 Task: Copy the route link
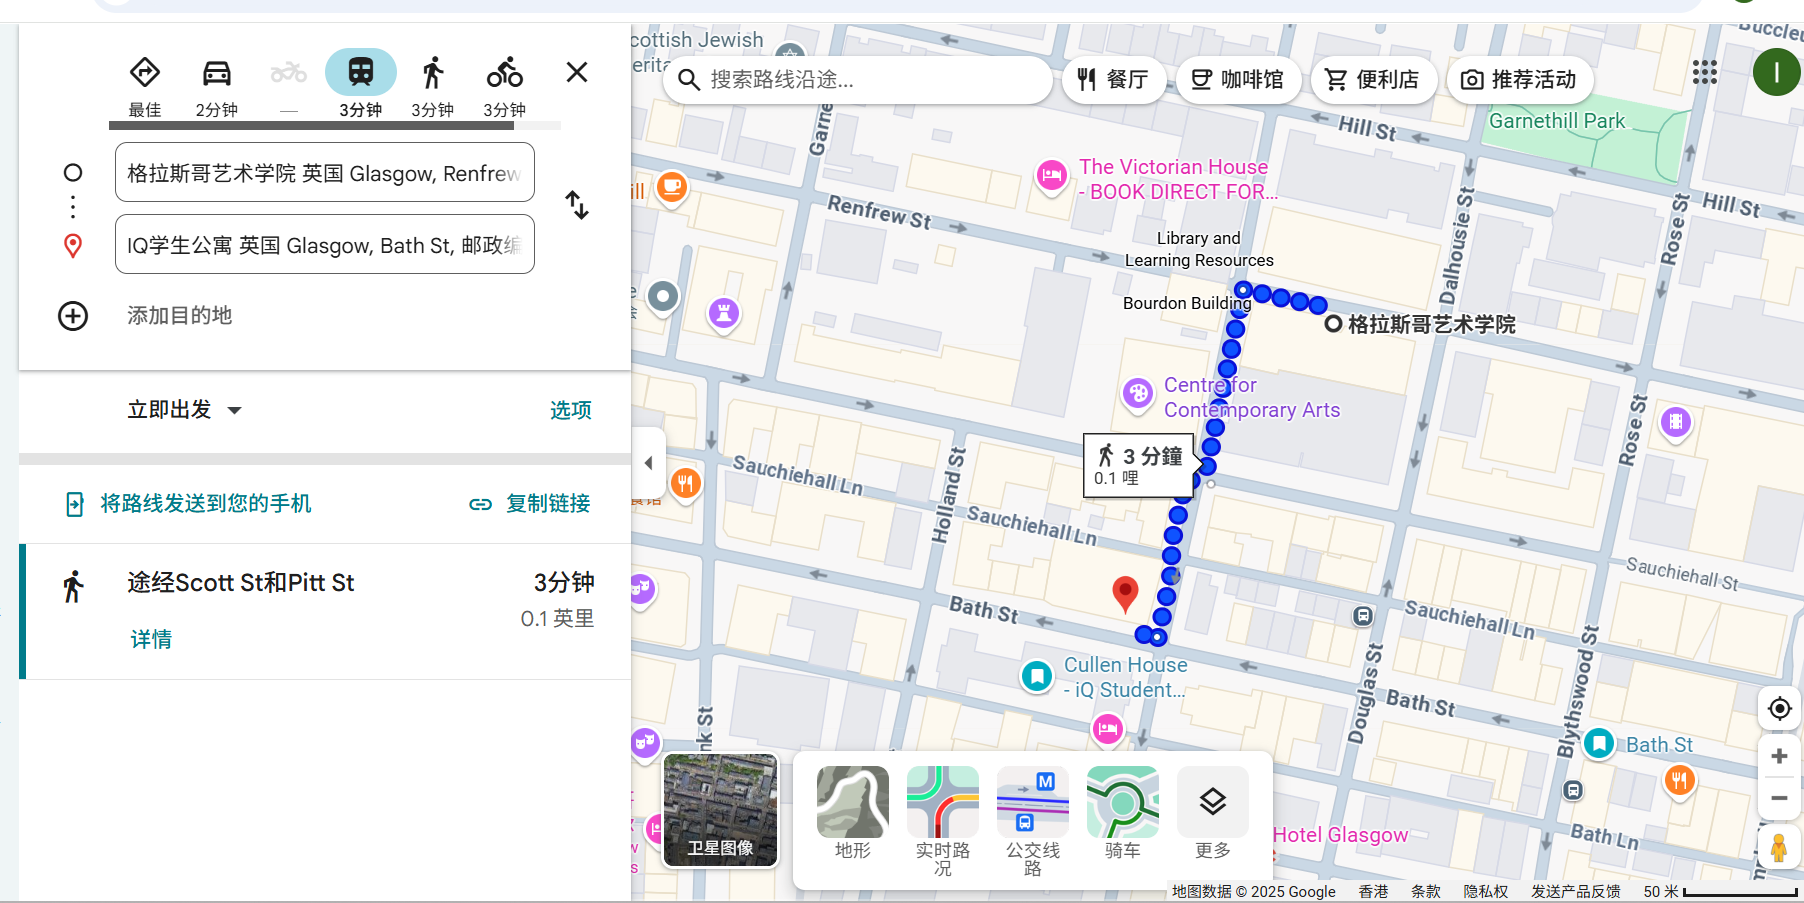530,504
